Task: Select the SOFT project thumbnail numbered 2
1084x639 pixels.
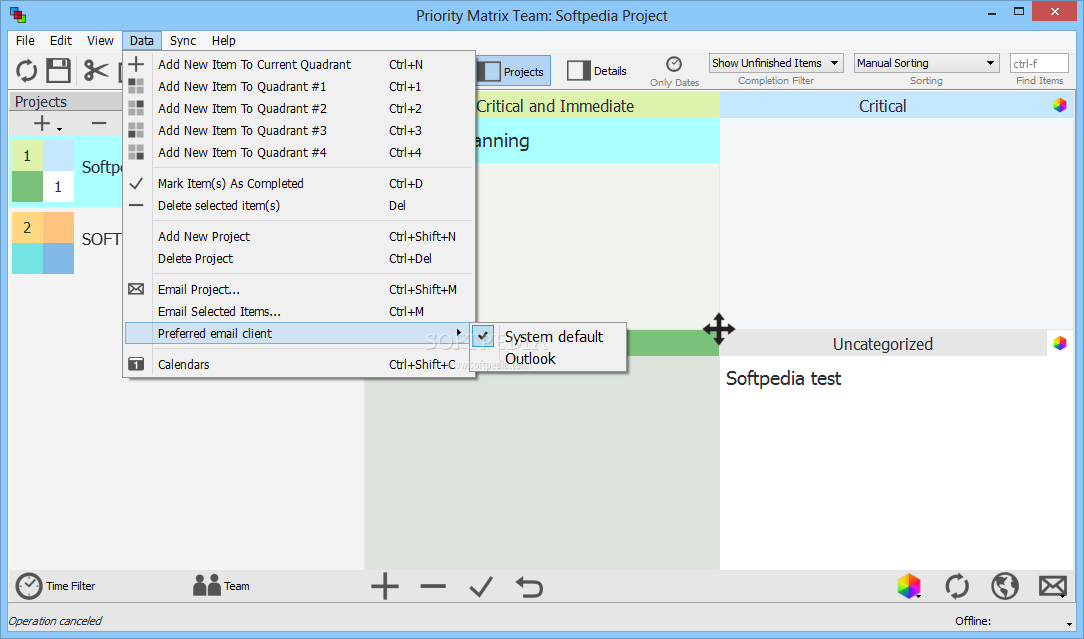Action: pyautogui.click(x=43, y=243)
